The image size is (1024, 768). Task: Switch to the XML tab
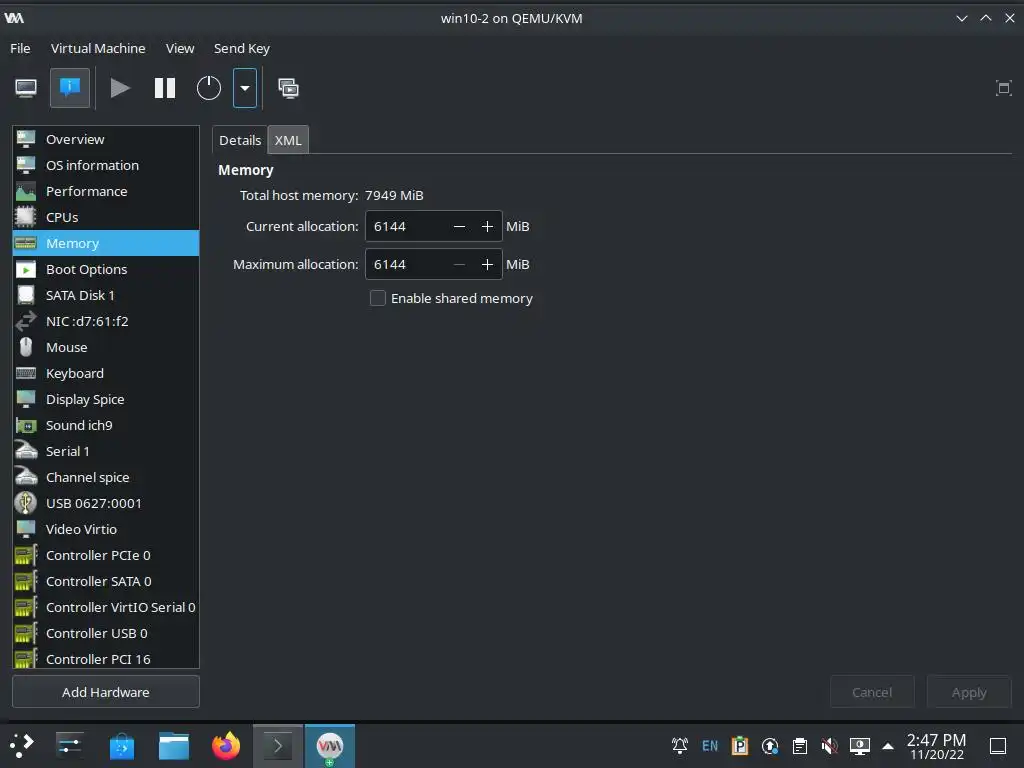(288, 140)
